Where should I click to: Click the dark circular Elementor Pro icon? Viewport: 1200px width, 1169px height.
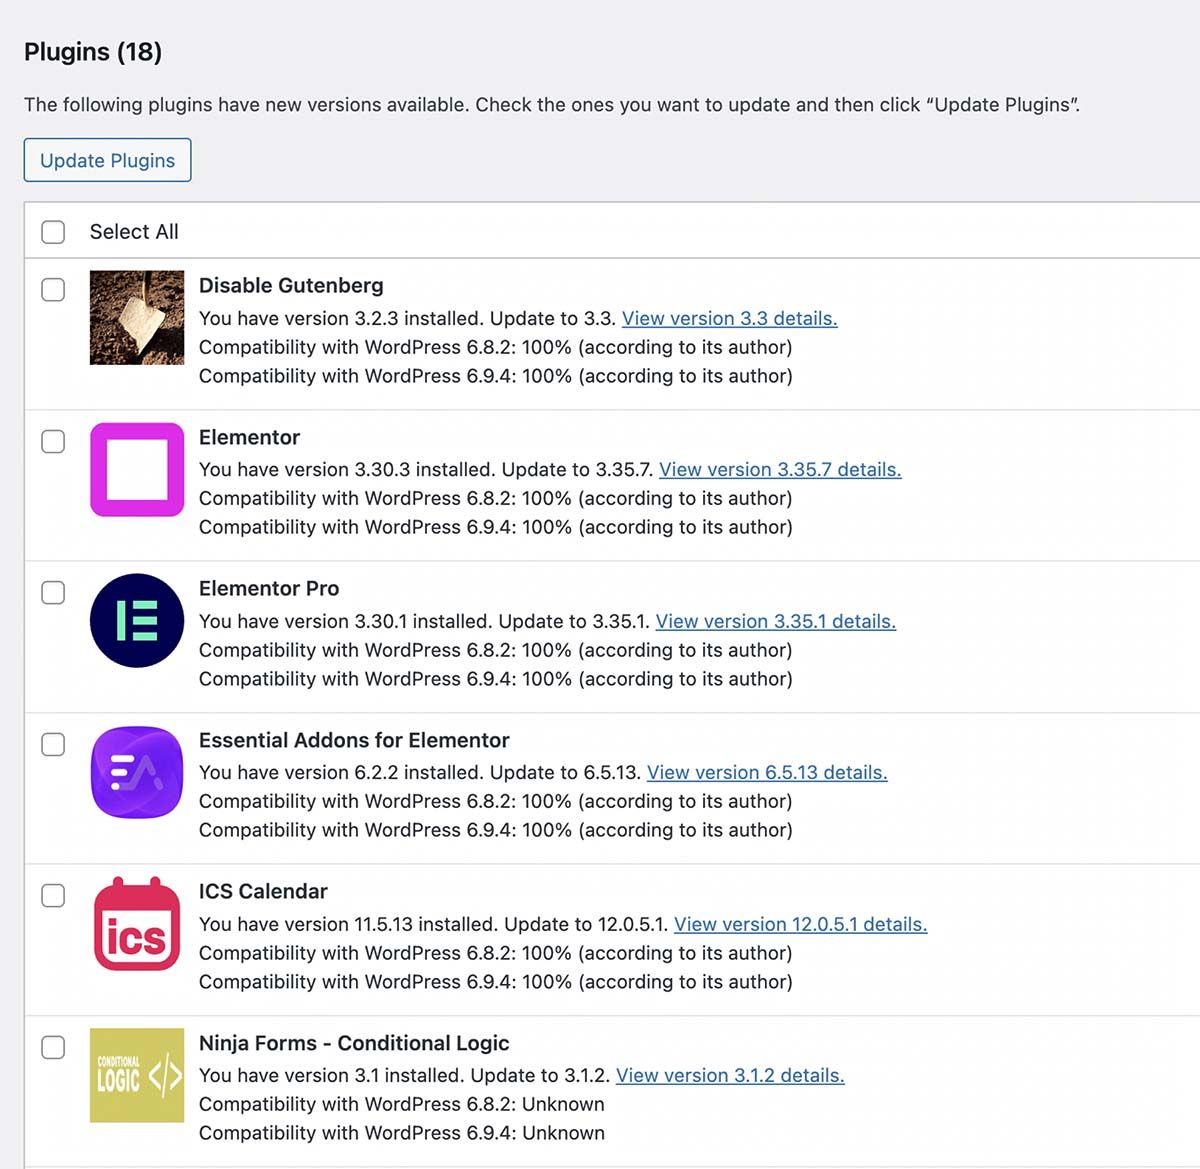click(136, 621)
